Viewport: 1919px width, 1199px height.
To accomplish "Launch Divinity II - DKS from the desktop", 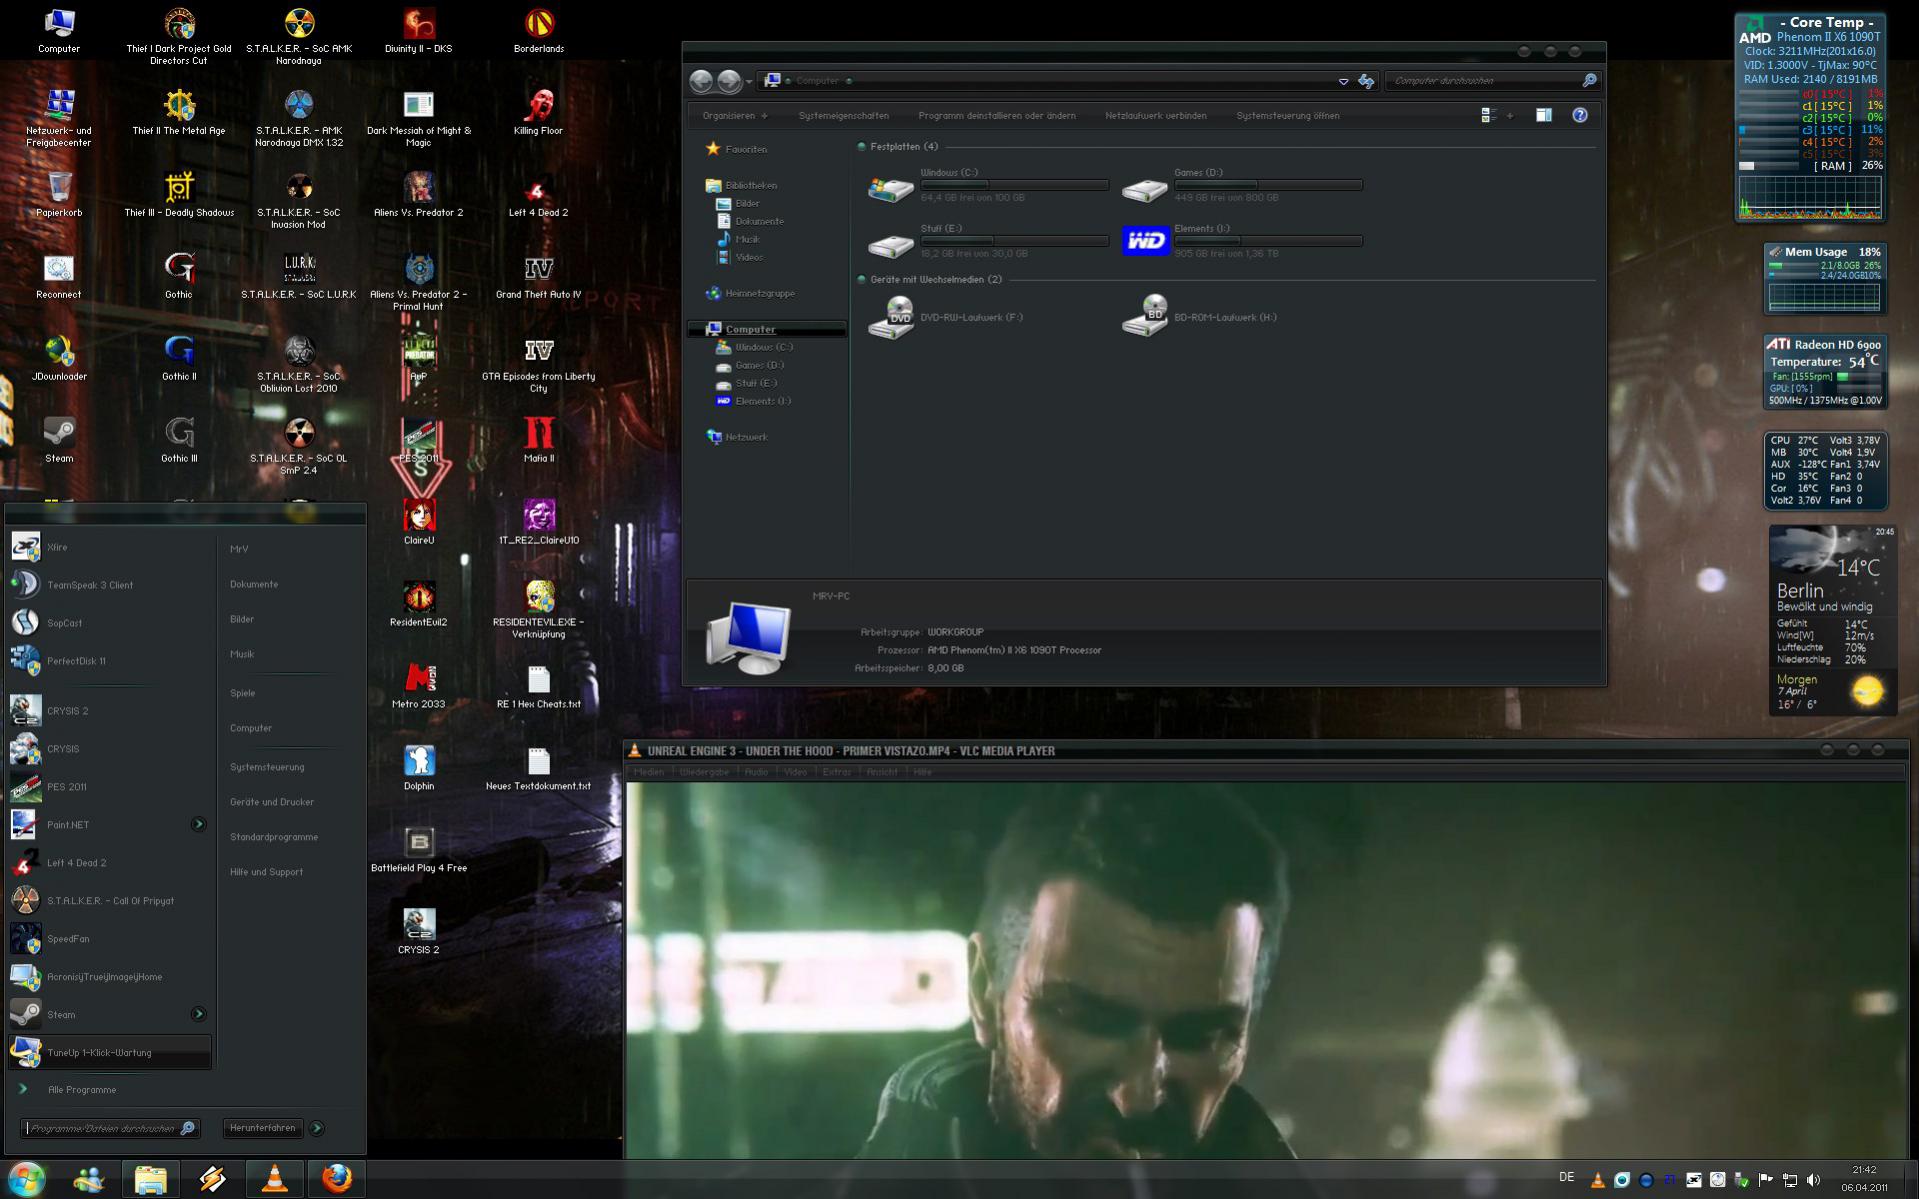I will point(418,30).
